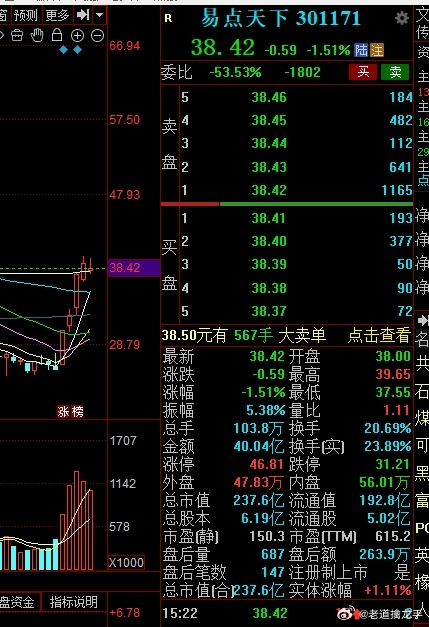Open the settings gear beside the stock title
Screen dimensions: 429x627
click(401, 18)
